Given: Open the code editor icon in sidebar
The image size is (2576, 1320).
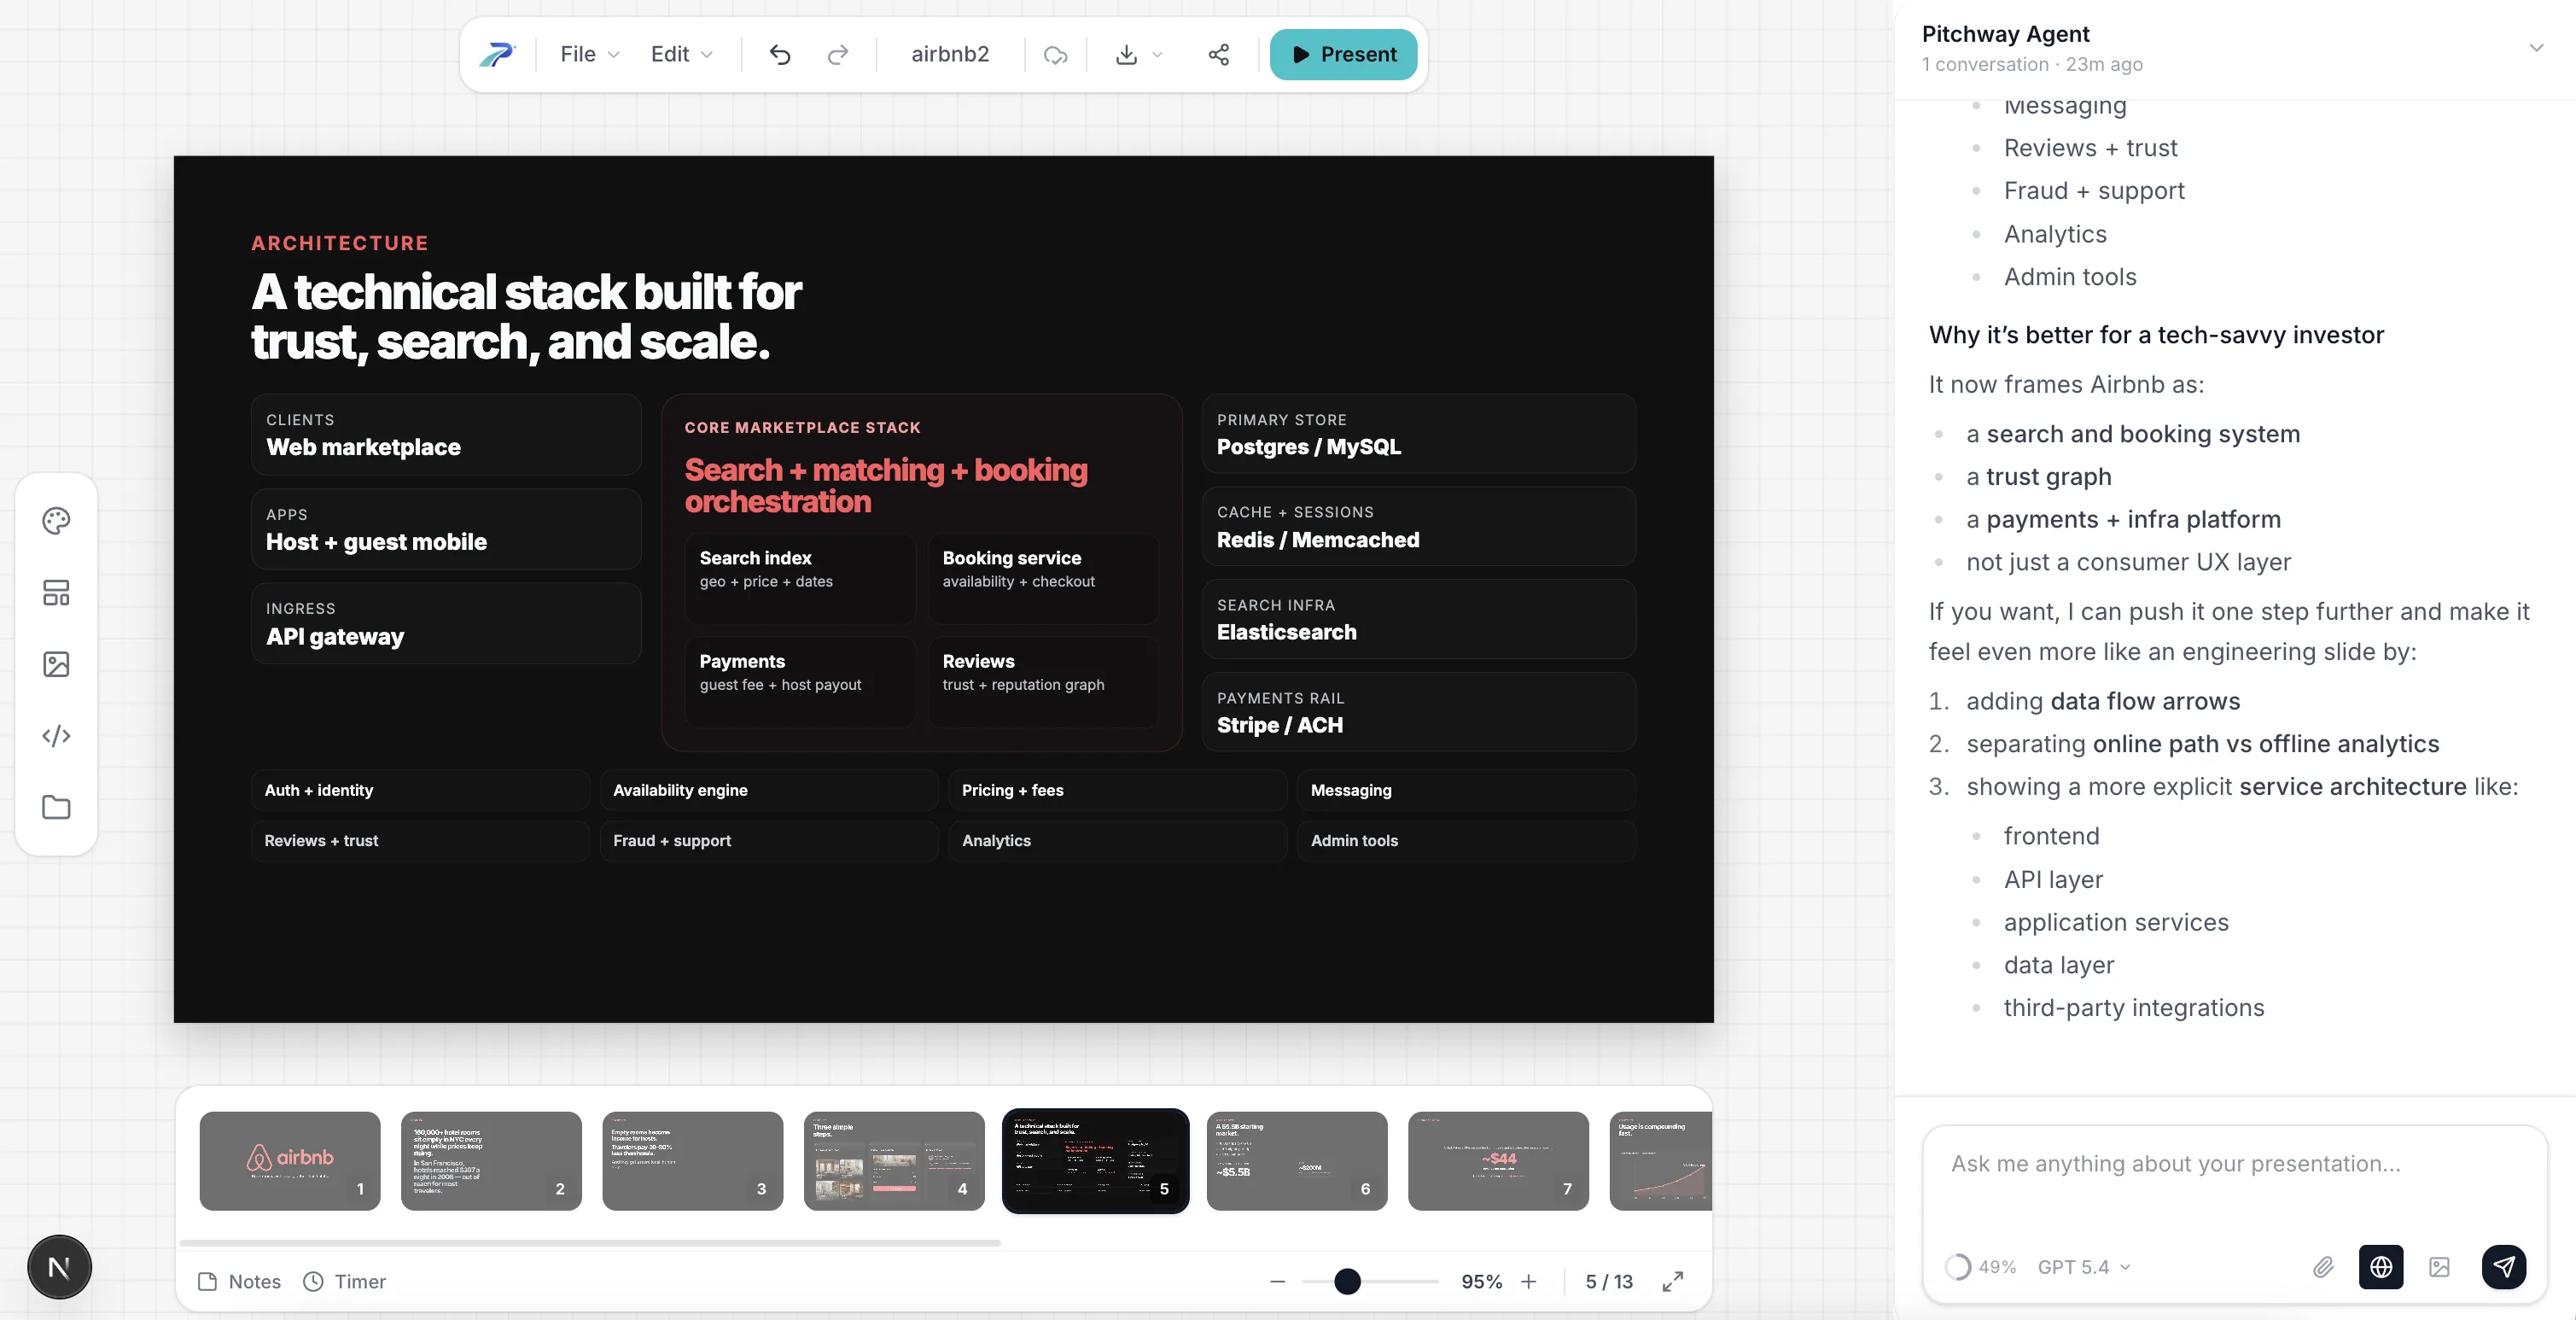Looking at the screenshot, I should pos(56,736).
